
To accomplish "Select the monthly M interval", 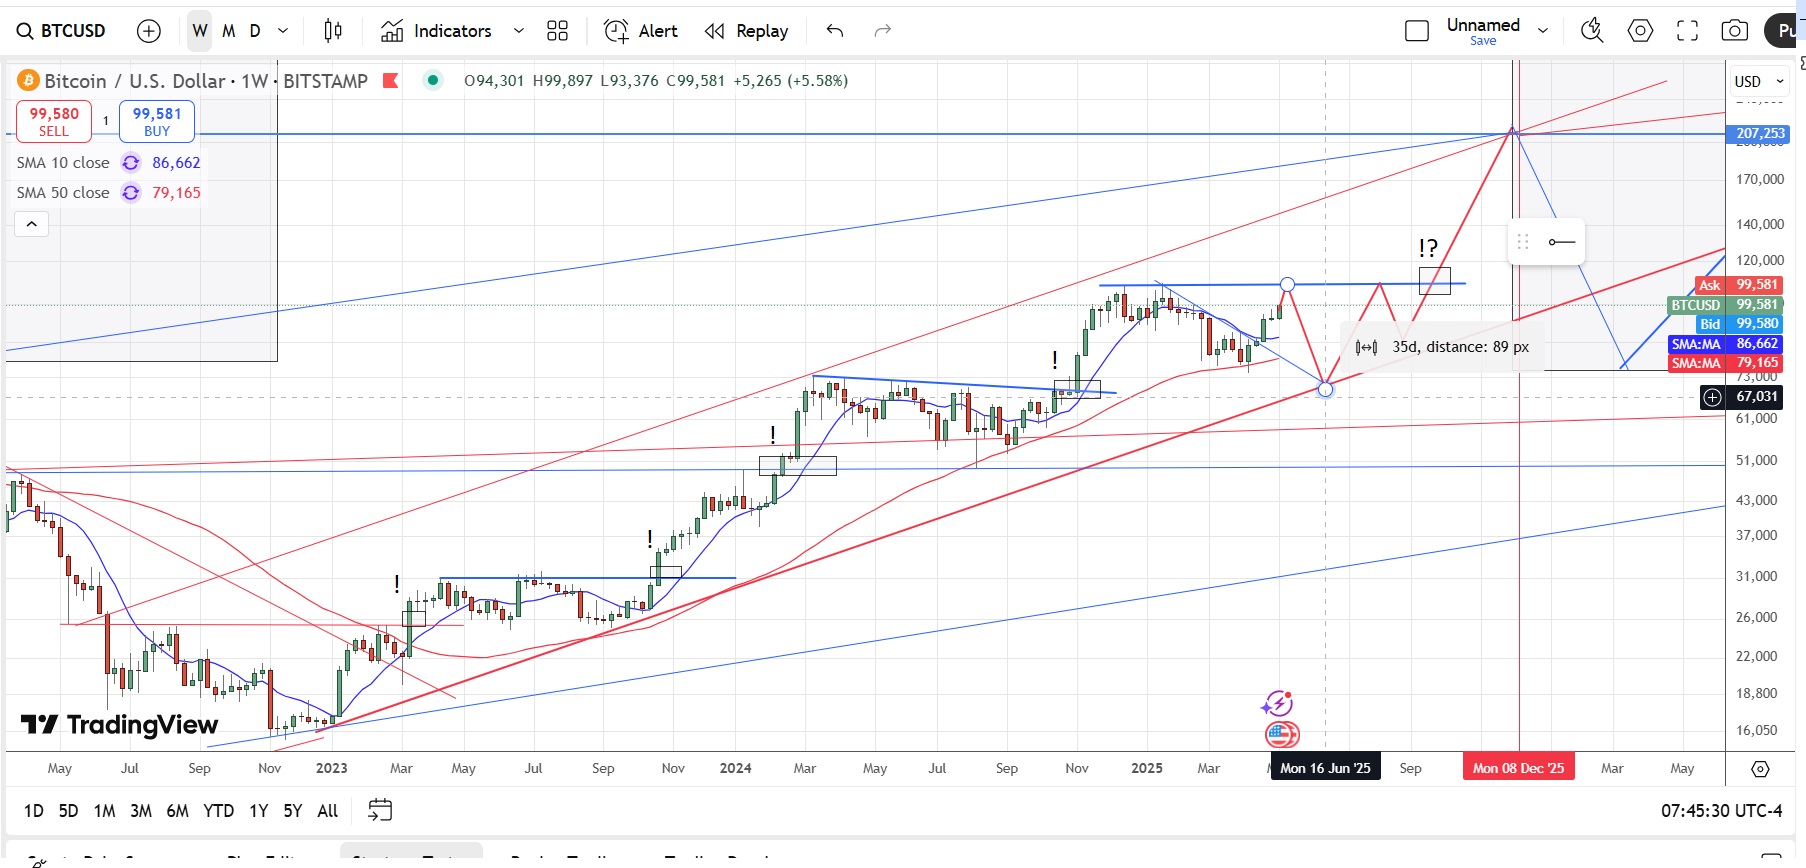I will click(x=228, y=31).
